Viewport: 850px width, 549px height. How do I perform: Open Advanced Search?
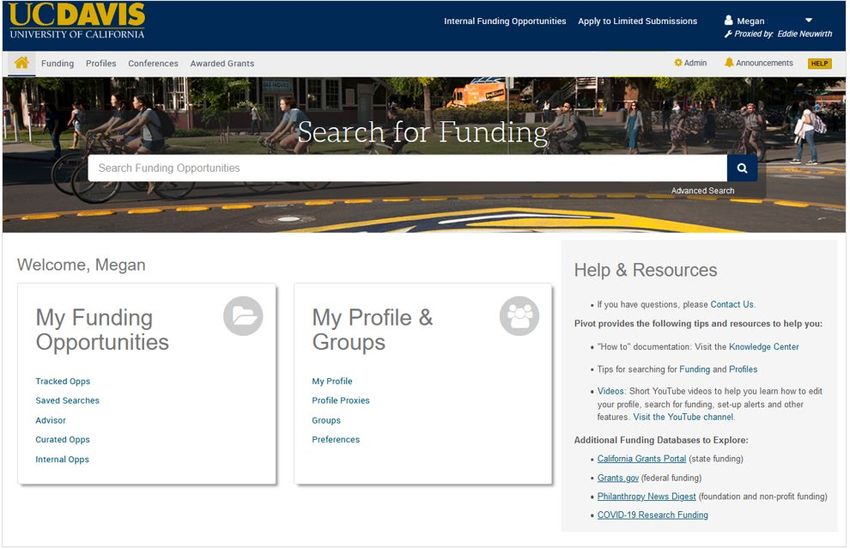(704, 191)
